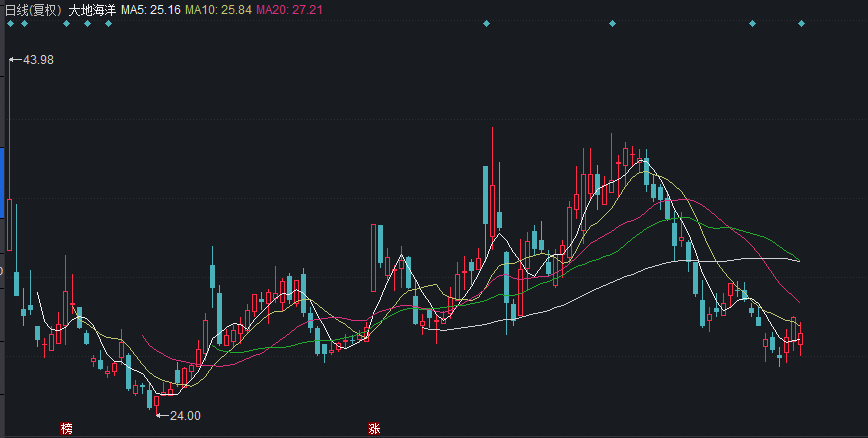The height and width of the screenshot is (438, 868).
Task: Click the leftmost diamond event marker
Action: [x=10, y=23]
